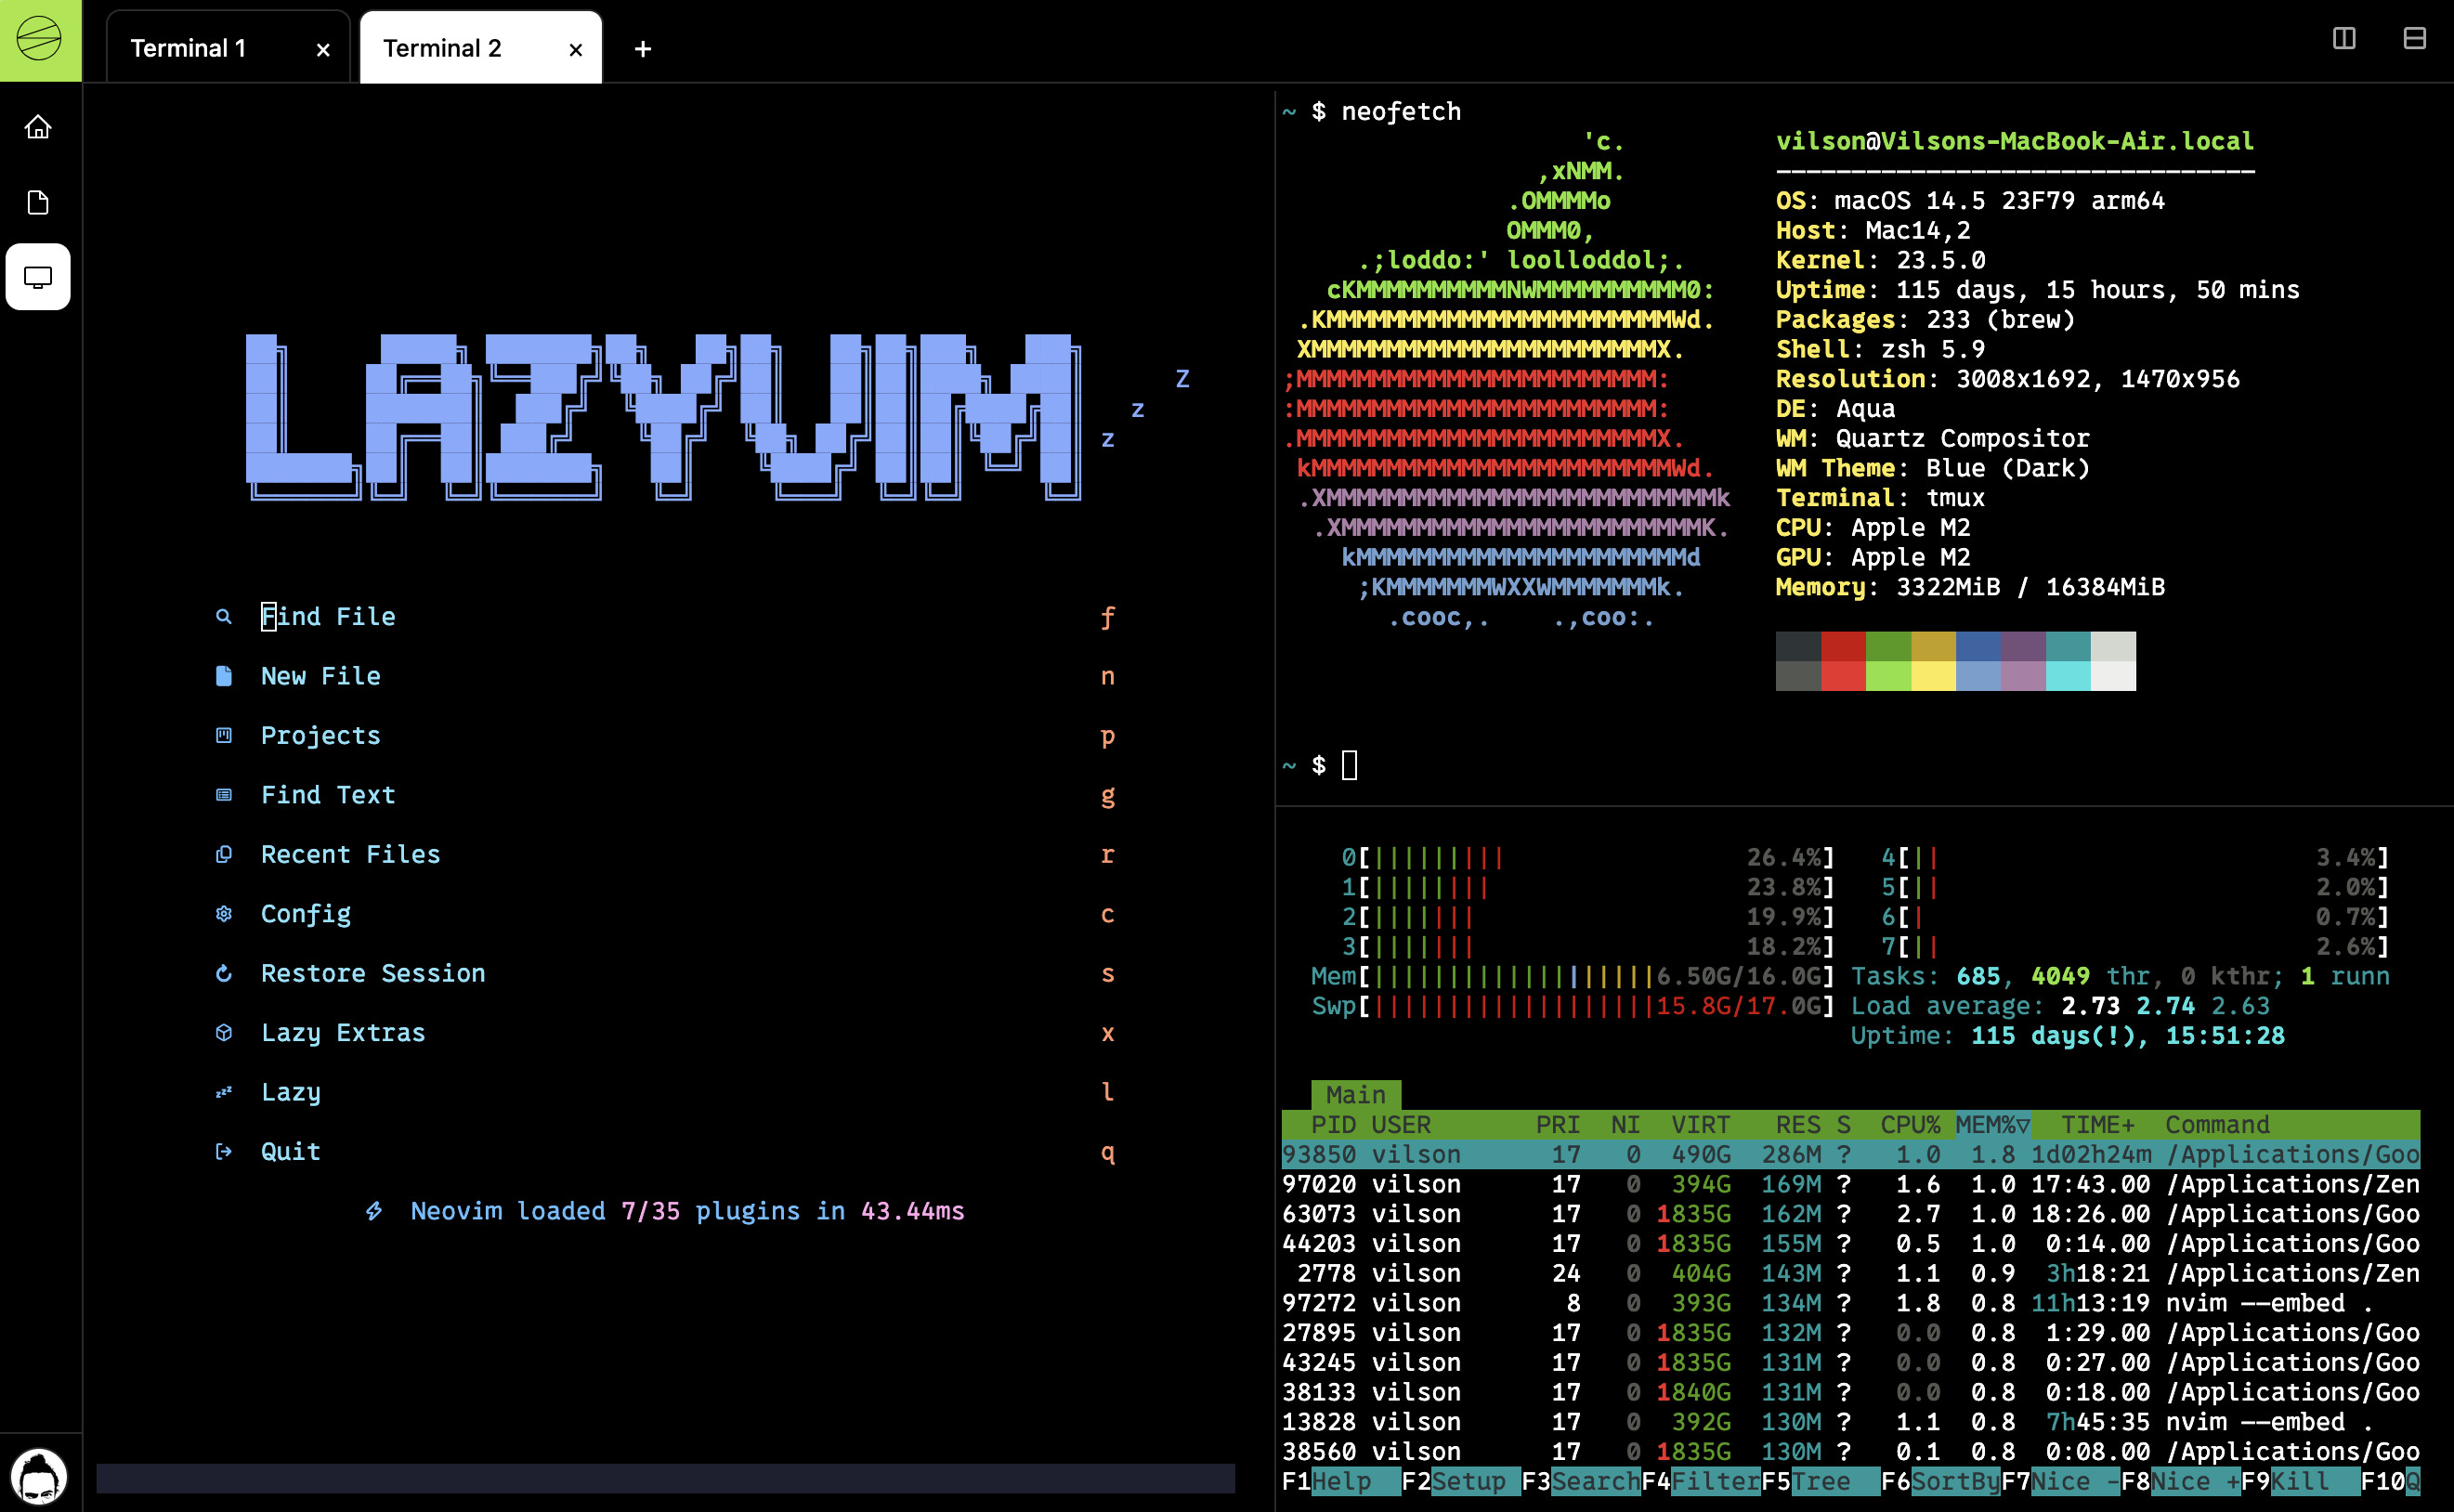Sort by TIME+ column header
2454x1512 pixels.
coord(2098,1125)
